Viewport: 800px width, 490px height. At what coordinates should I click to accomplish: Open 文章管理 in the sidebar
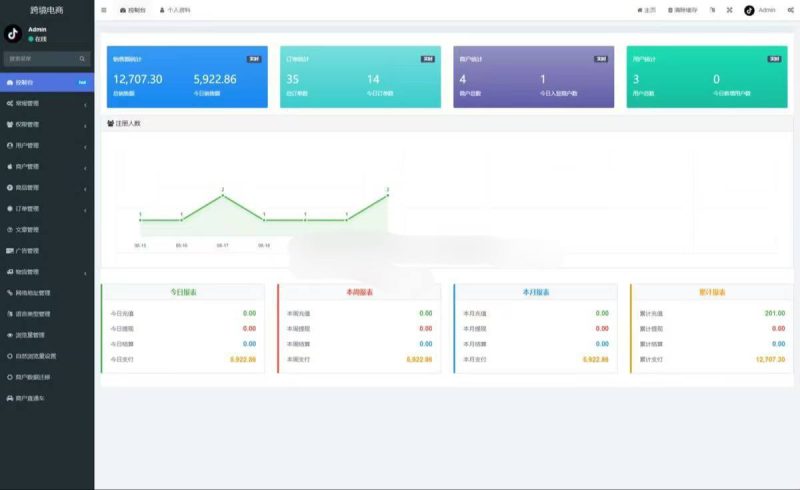47,230
